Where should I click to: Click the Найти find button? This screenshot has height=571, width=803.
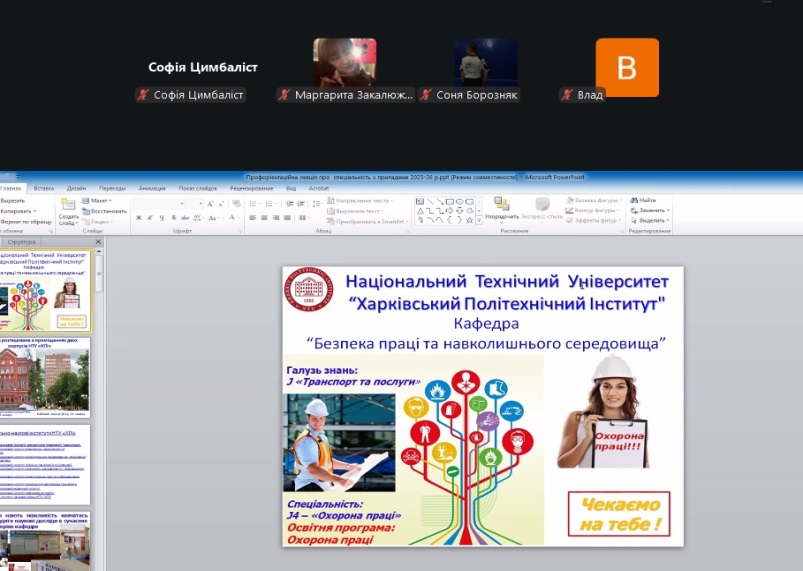pyautogui.click(x=643, y=200)
